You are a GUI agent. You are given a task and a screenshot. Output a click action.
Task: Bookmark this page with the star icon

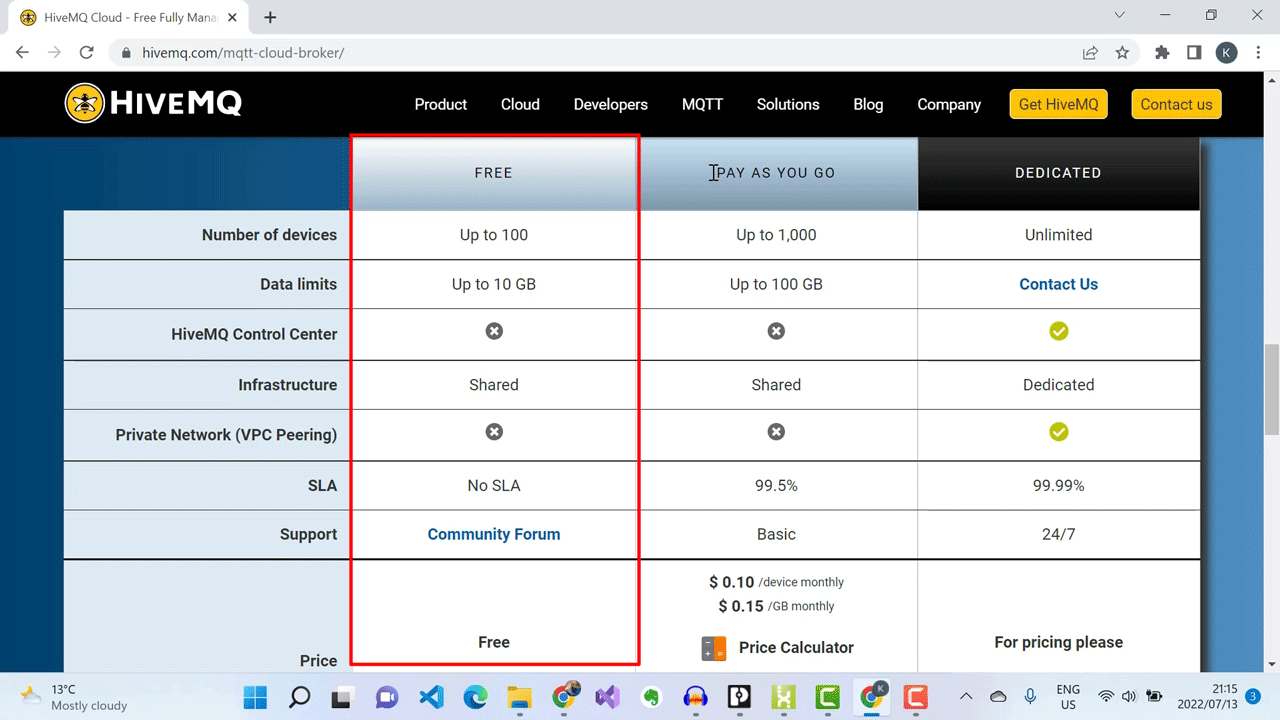pyautogui.click(x=1122, y=53)
